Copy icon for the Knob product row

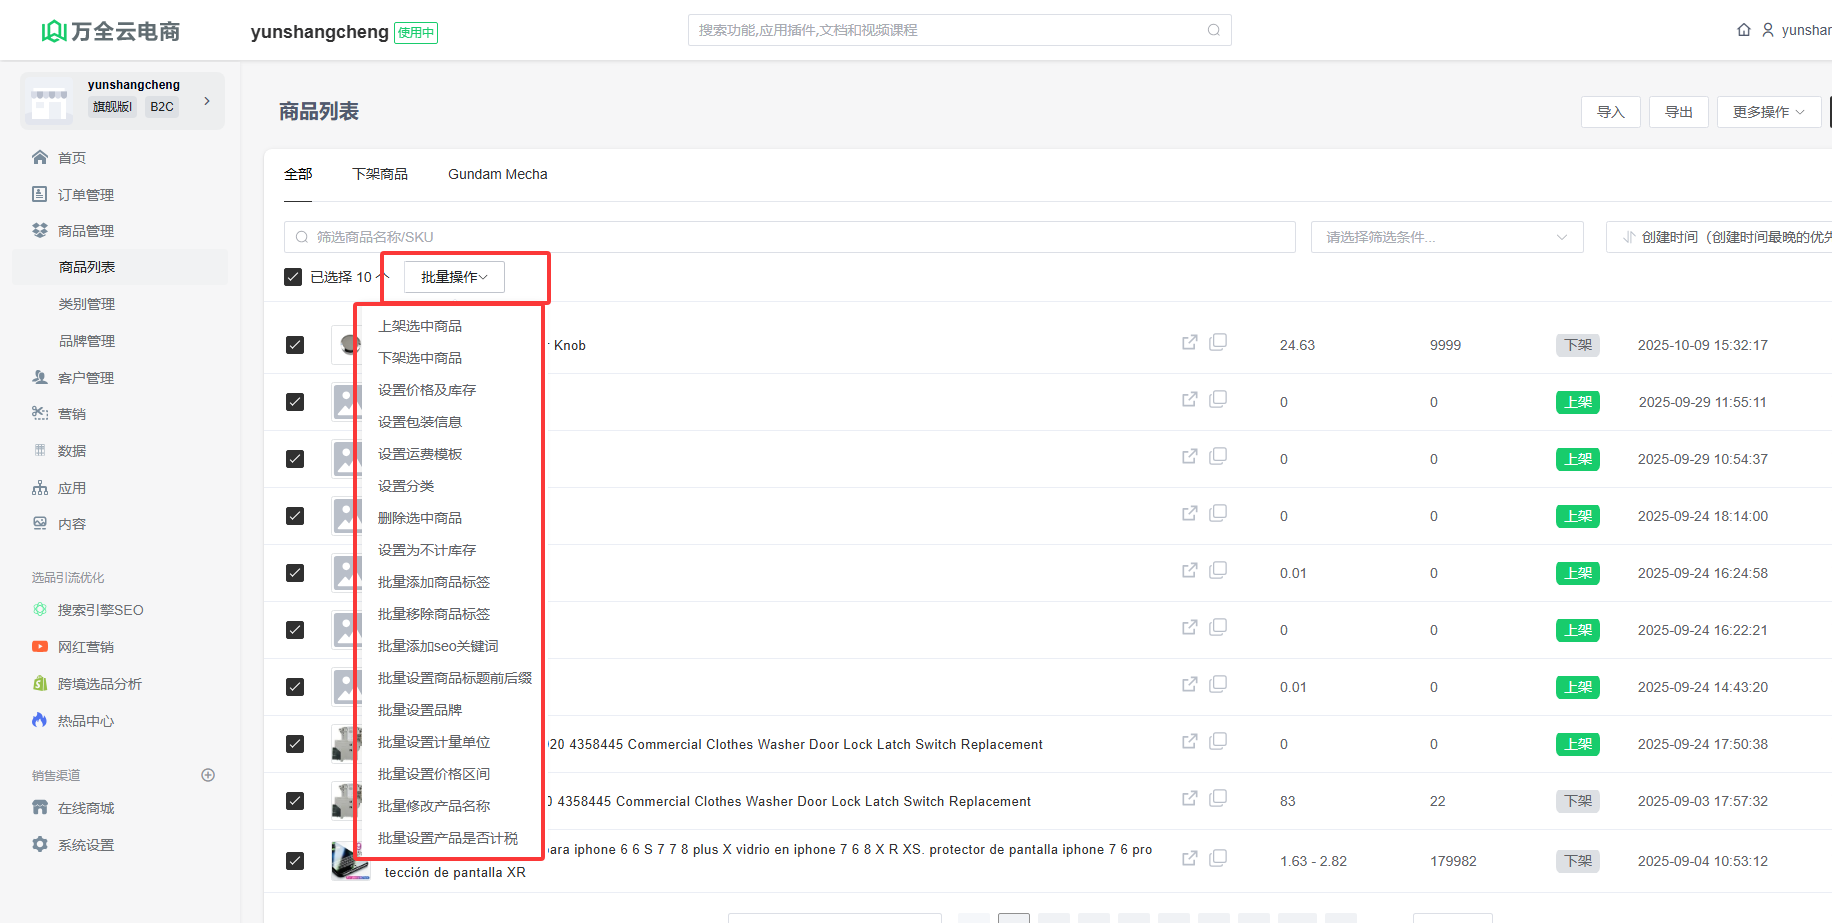1218,343
